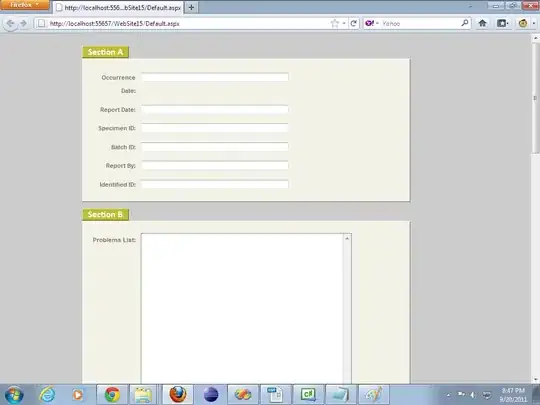Focus the Batch ID text box

(x=215, y=147)
